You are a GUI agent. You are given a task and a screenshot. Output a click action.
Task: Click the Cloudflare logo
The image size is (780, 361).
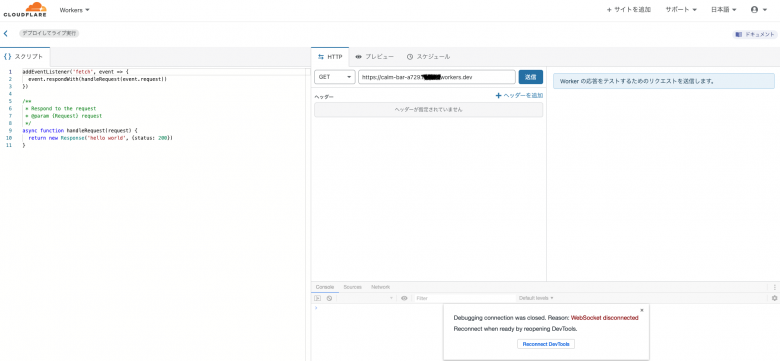pyautogui.click(x=25, y=9)
